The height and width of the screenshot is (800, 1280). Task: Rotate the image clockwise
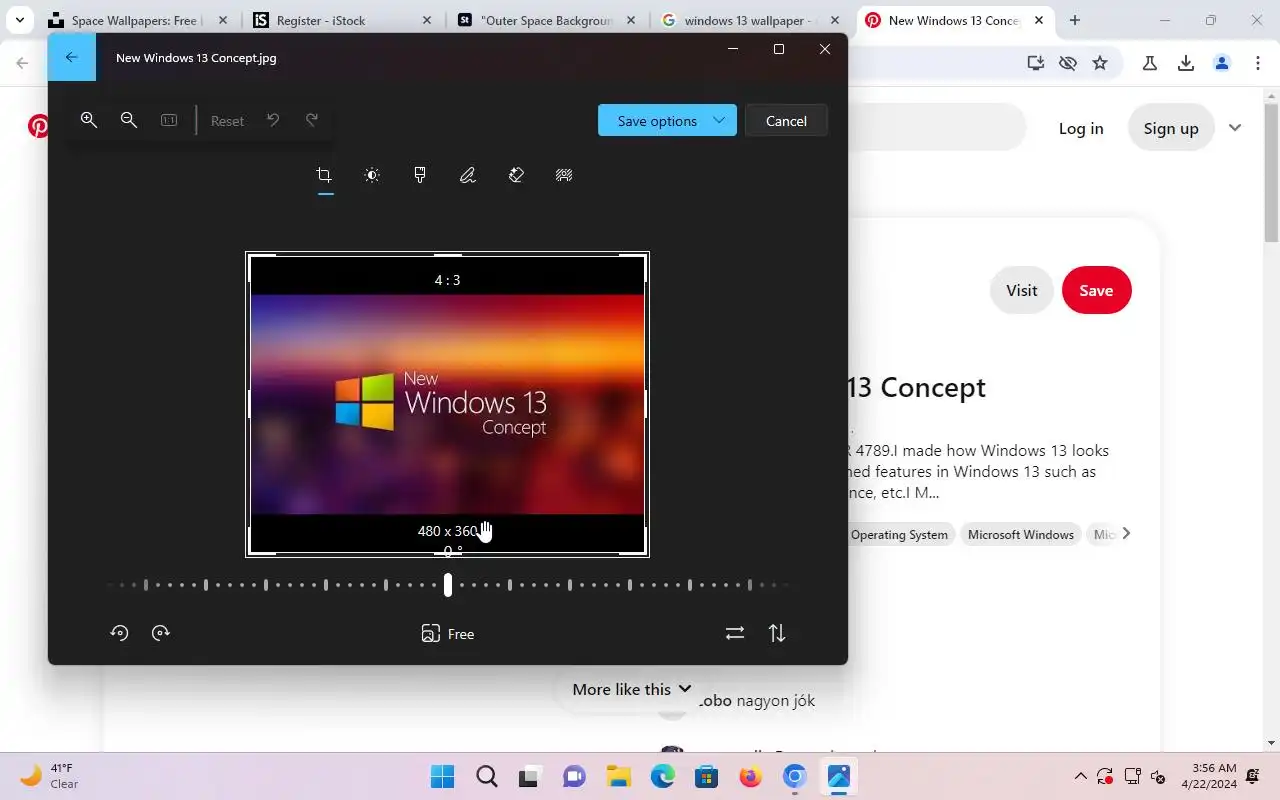coord(161,633)
